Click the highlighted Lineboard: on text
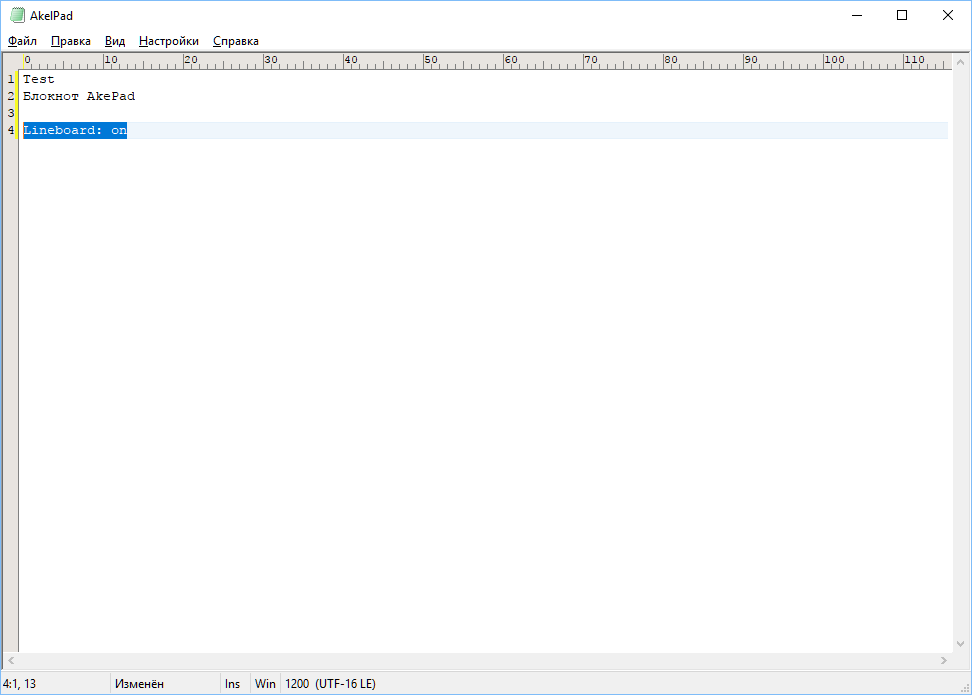This screenshot has height=695, width=972. [75, 130]
